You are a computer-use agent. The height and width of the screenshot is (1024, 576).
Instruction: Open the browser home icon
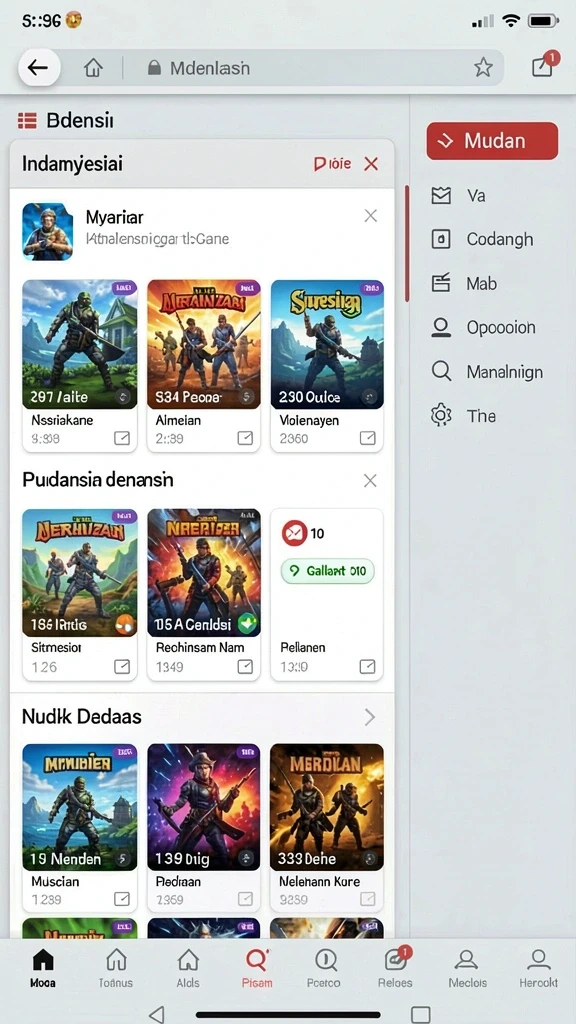coord(94,67)
